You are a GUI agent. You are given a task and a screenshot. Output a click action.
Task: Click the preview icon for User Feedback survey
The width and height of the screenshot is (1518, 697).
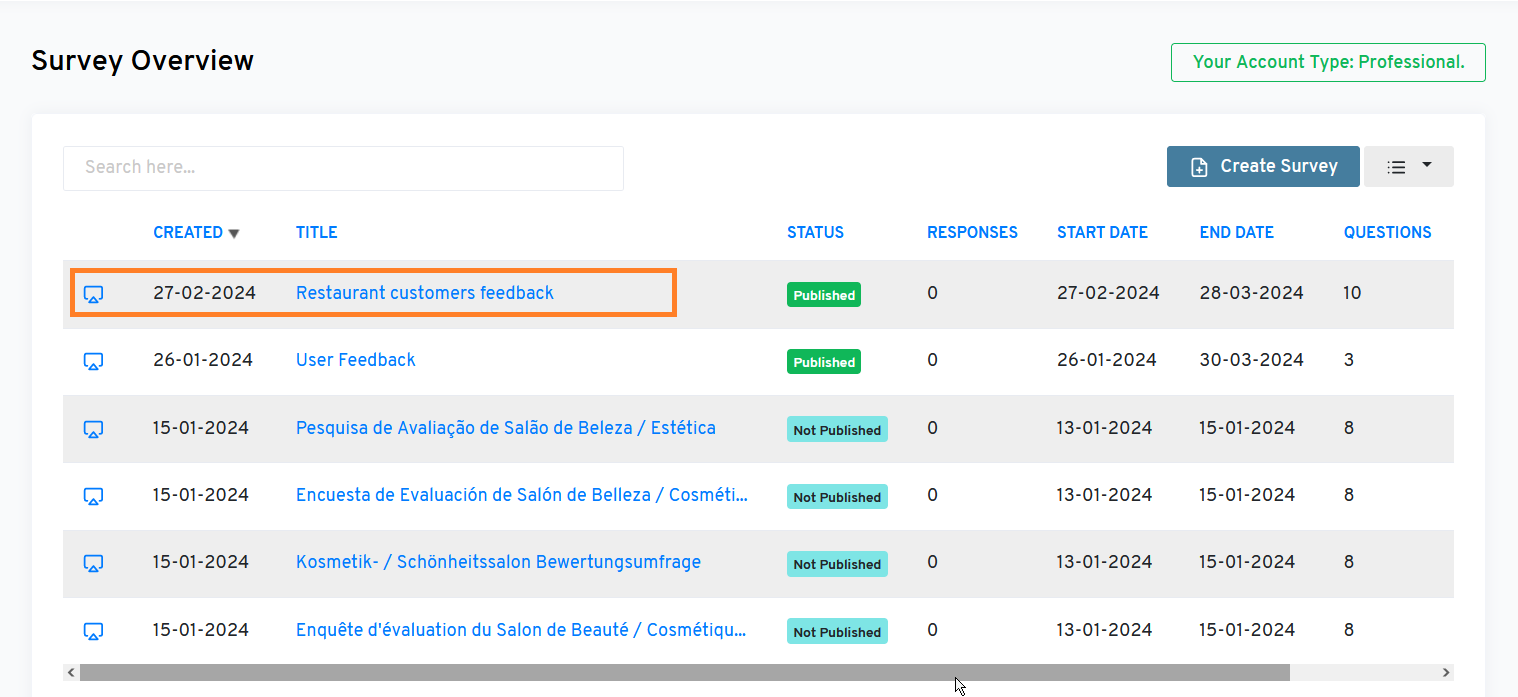click(93, 361)
